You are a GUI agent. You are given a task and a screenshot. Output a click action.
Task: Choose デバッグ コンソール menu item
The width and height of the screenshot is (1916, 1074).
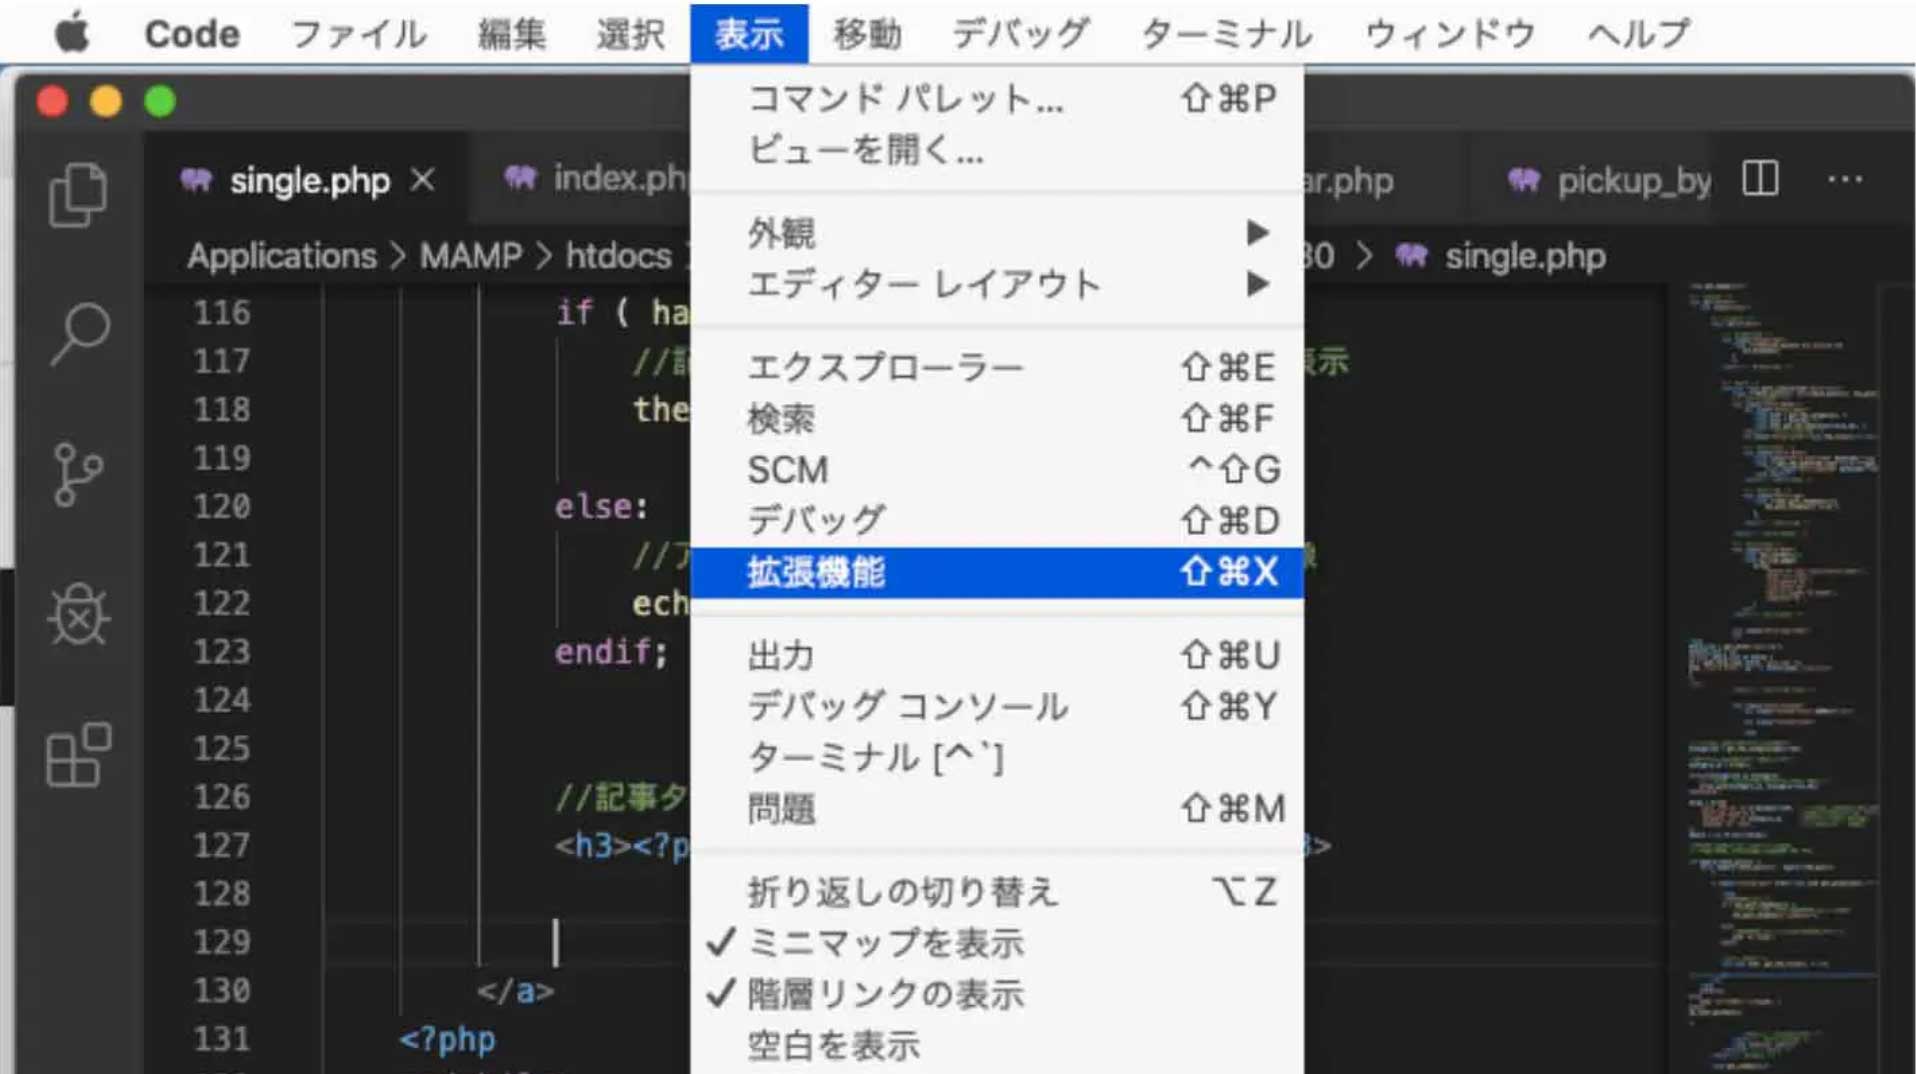click(x=997, y=706)
